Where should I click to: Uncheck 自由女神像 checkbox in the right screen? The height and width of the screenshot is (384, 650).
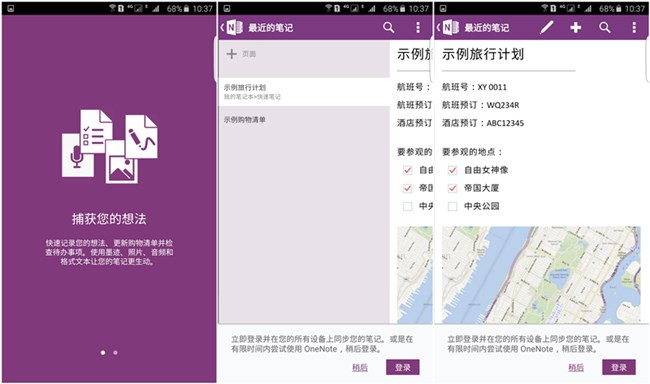[x=453, y=170]
